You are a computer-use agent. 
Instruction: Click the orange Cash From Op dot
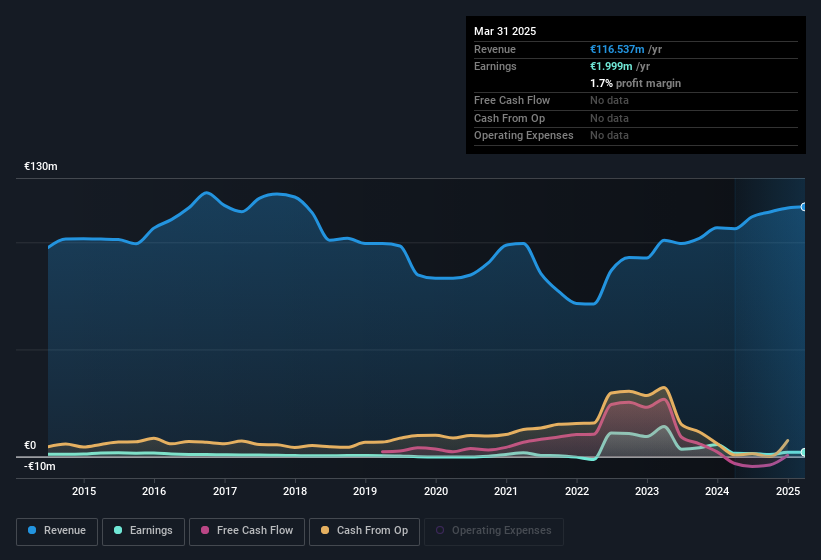click(x=325, y=530)
